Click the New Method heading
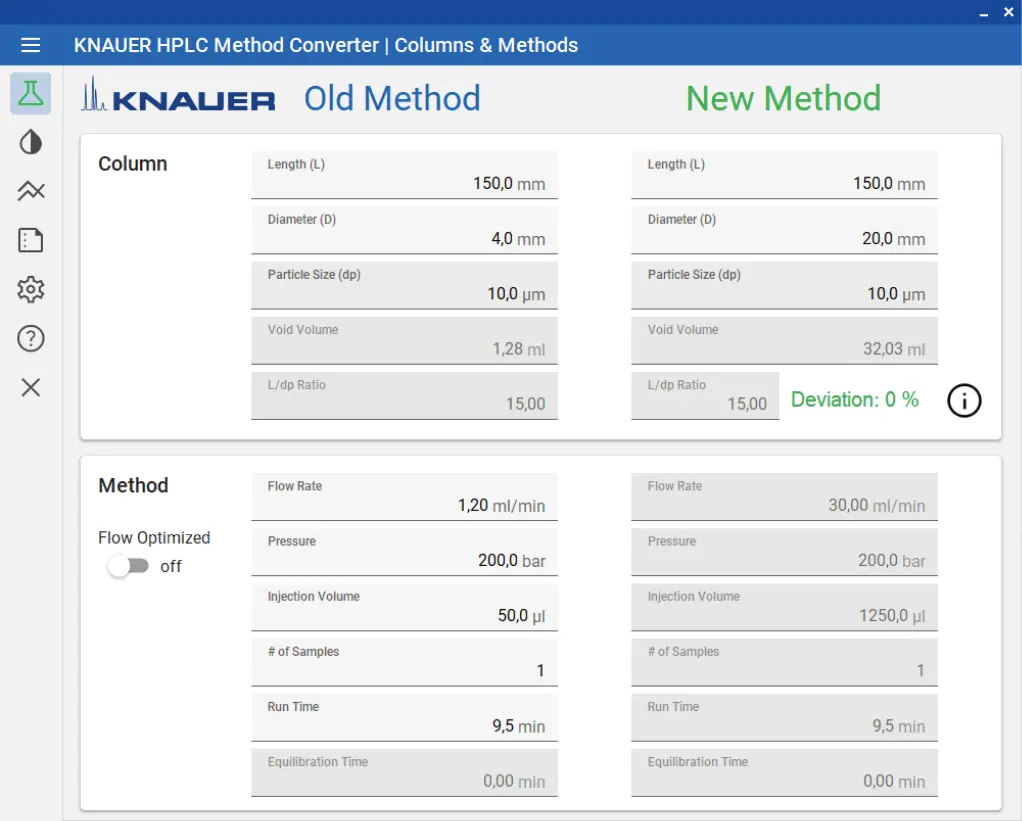Image resolution: width=1022 pixels, height=821 pixels. [x=783, y=98]
